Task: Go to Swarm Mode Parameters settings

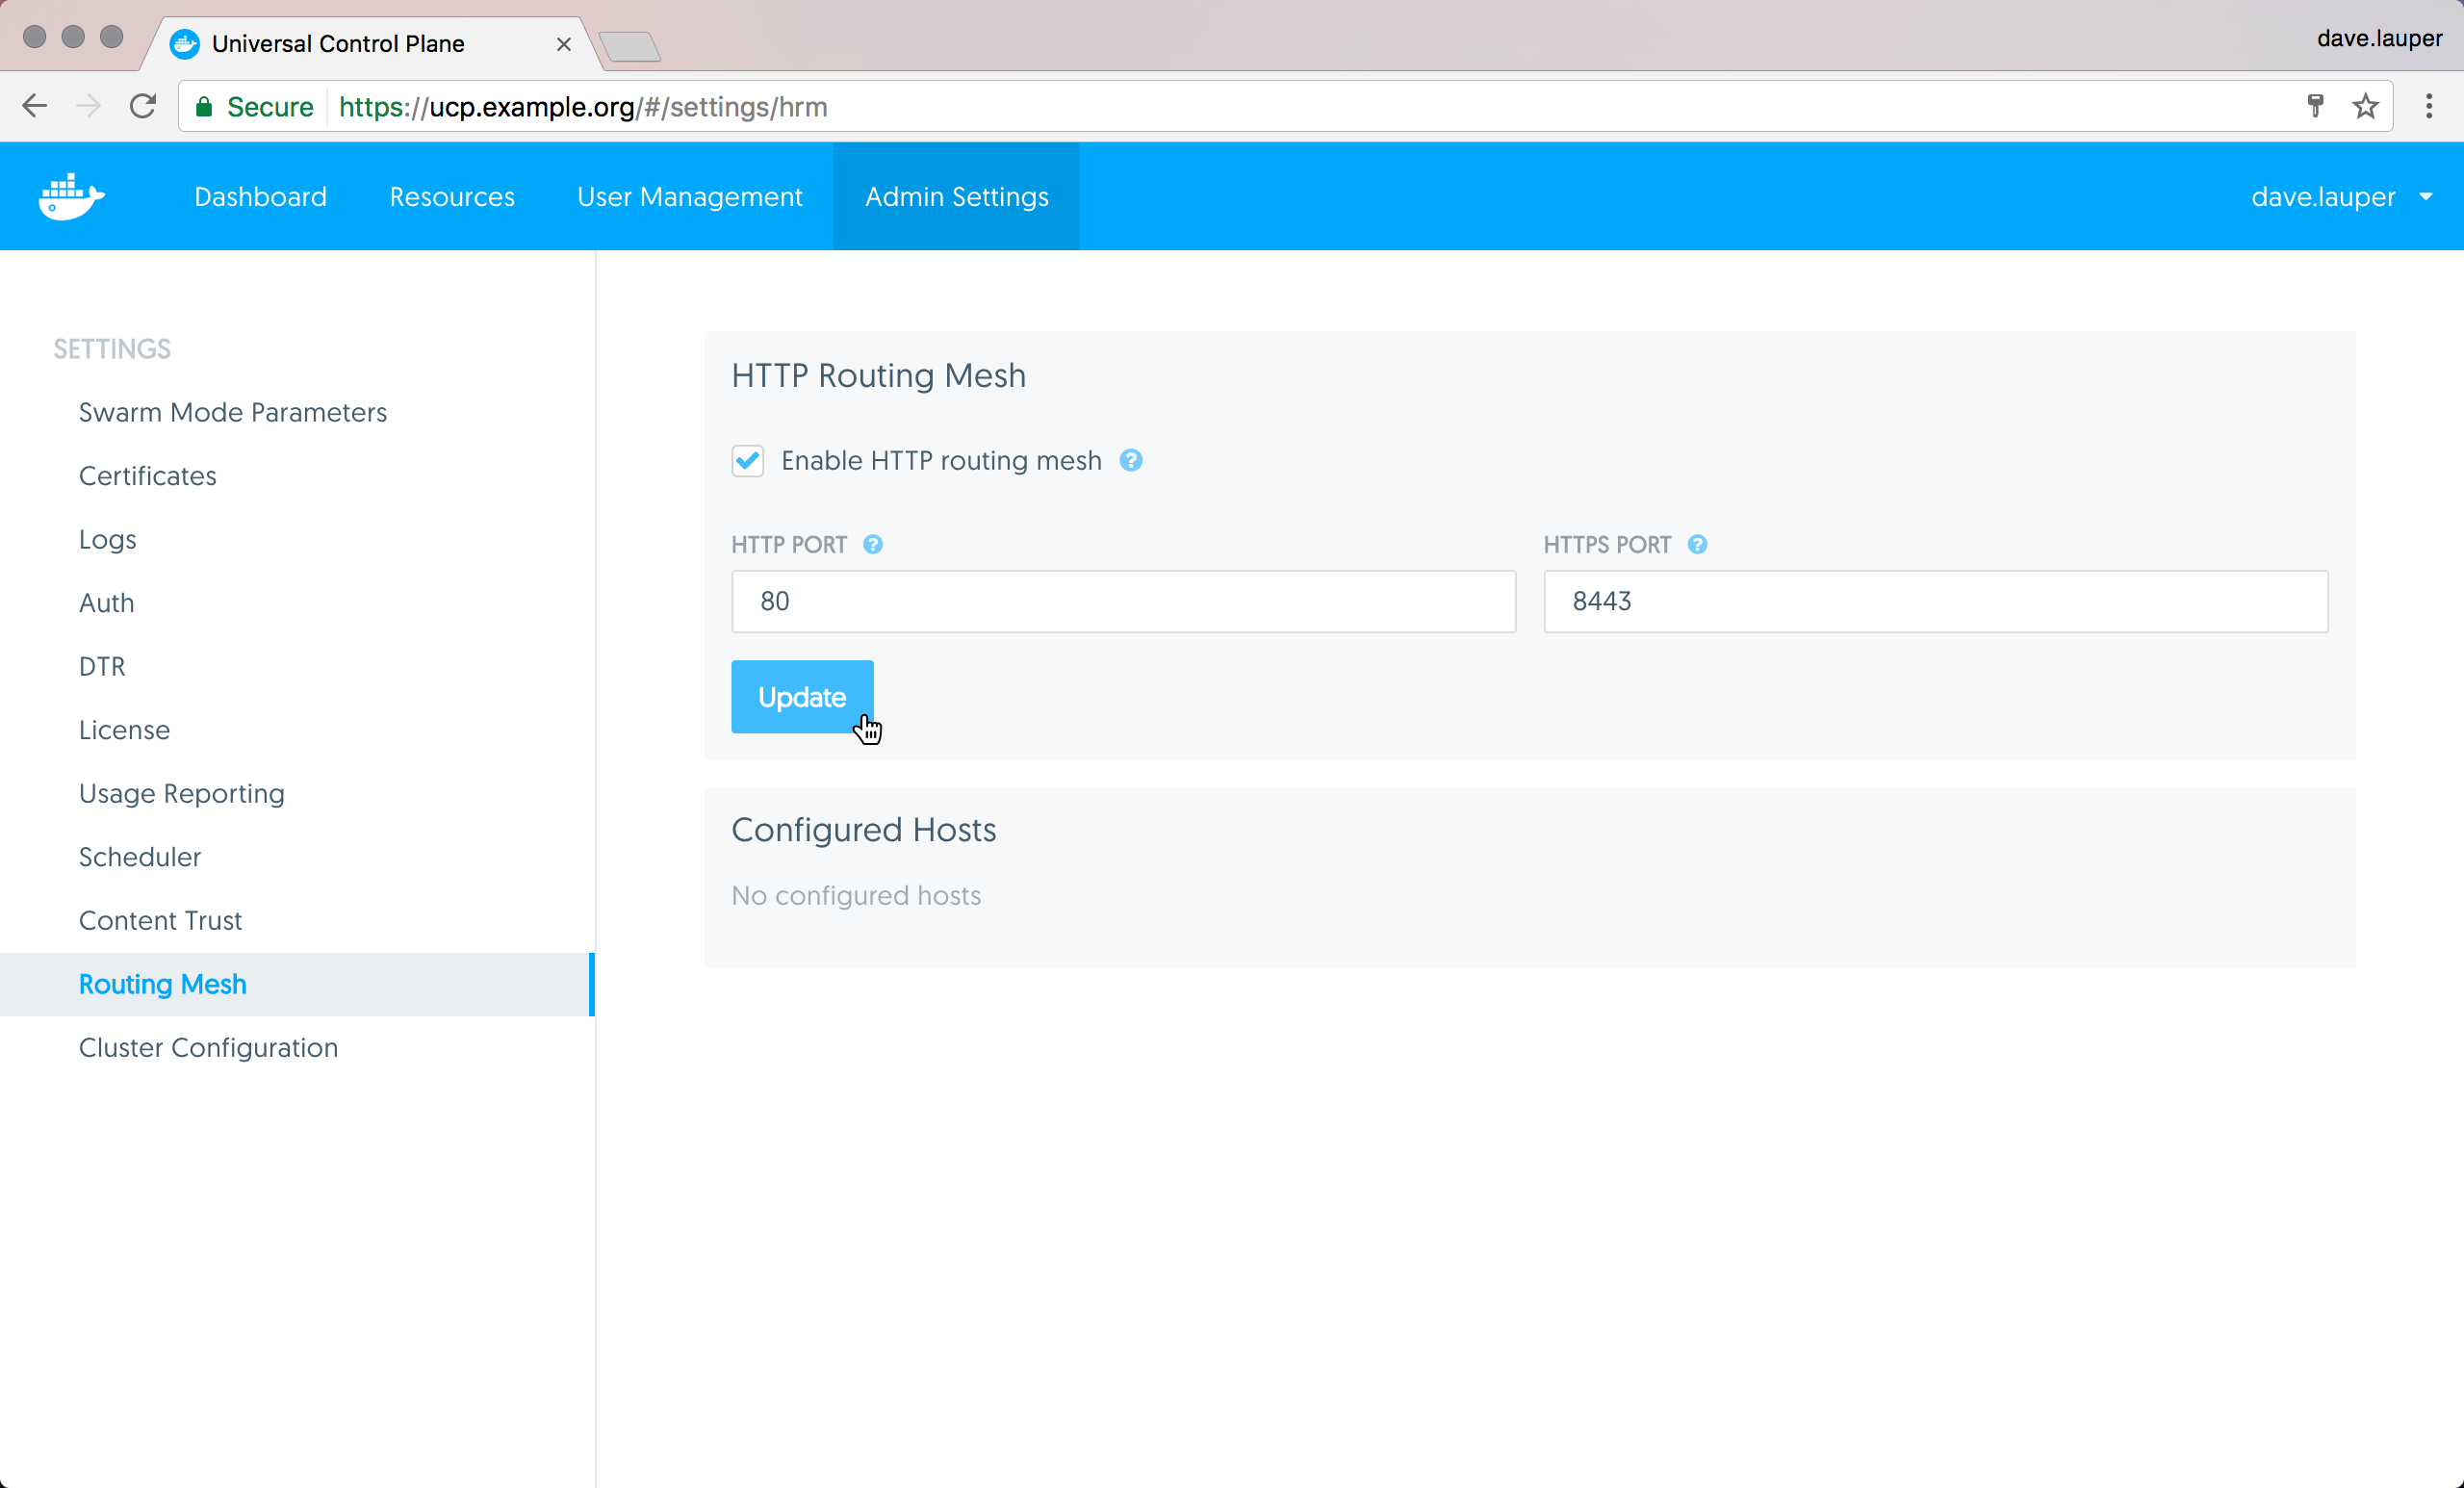Action: (232, 412)
